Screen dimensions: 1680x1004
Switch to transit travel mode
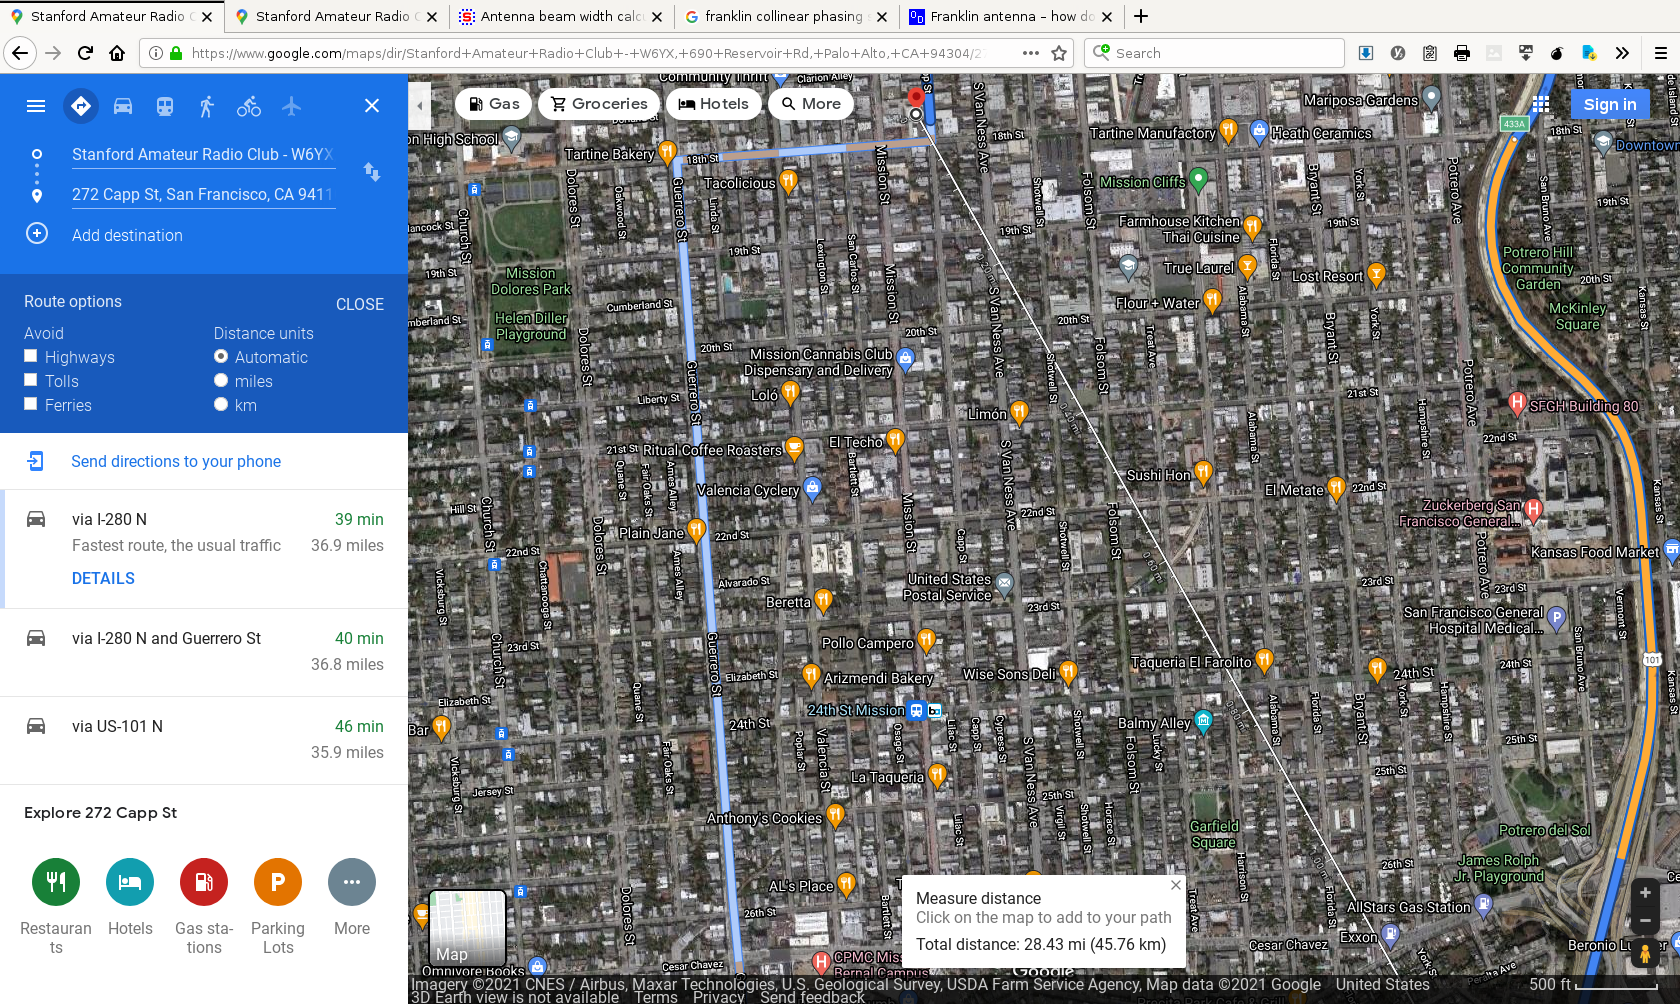165,106
